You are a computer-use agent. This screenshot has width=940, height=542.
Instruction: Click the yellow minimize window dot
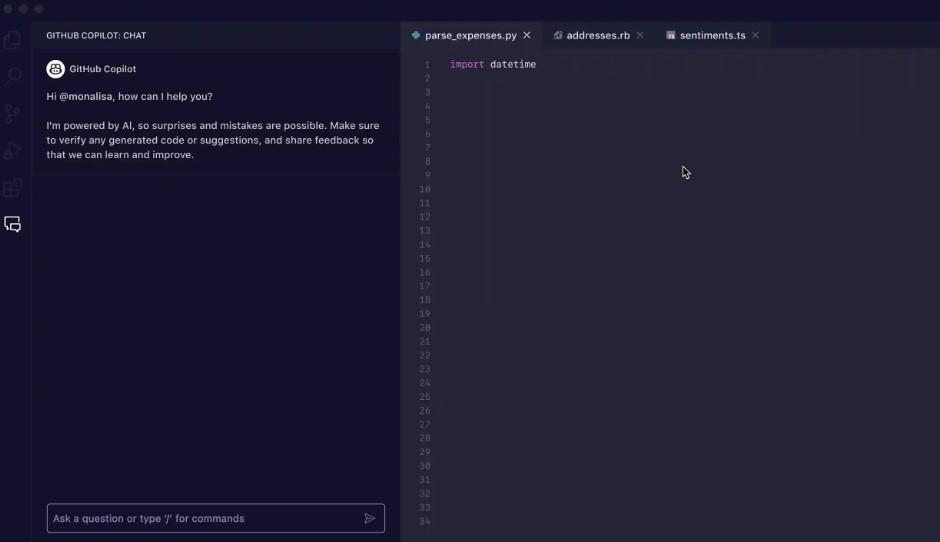point(23,8)
